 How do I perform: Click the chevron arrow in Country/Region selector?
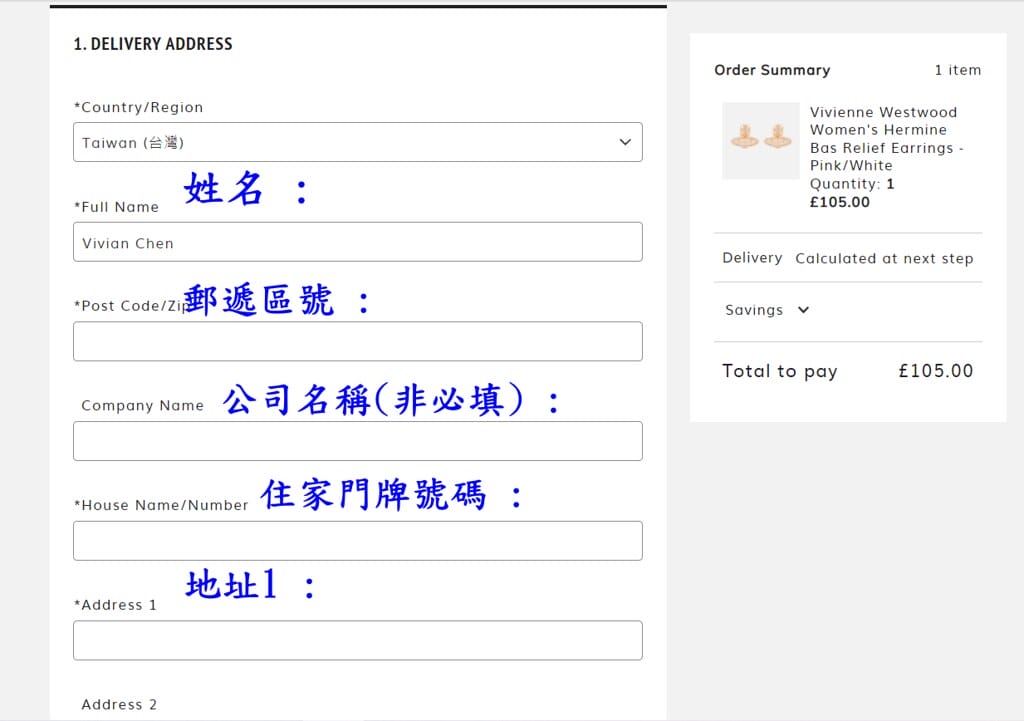pyautogui.click(x=625, y=142)
